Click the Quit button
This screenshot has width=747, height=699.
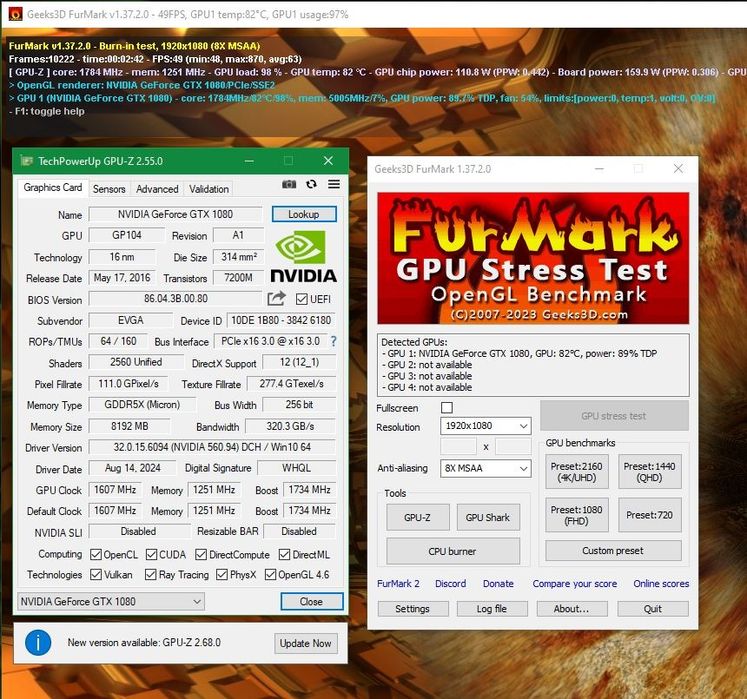coord(653,608)
